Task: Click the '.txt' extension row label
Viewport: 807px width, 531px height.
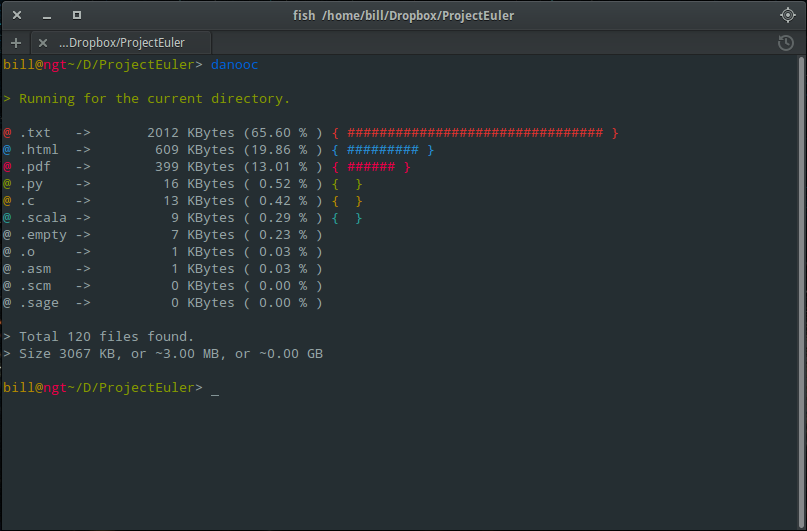Action: [x=35, y=133]
